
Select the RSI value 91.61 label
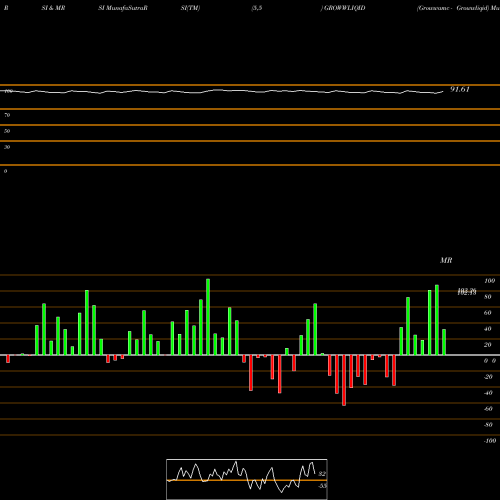460,89
